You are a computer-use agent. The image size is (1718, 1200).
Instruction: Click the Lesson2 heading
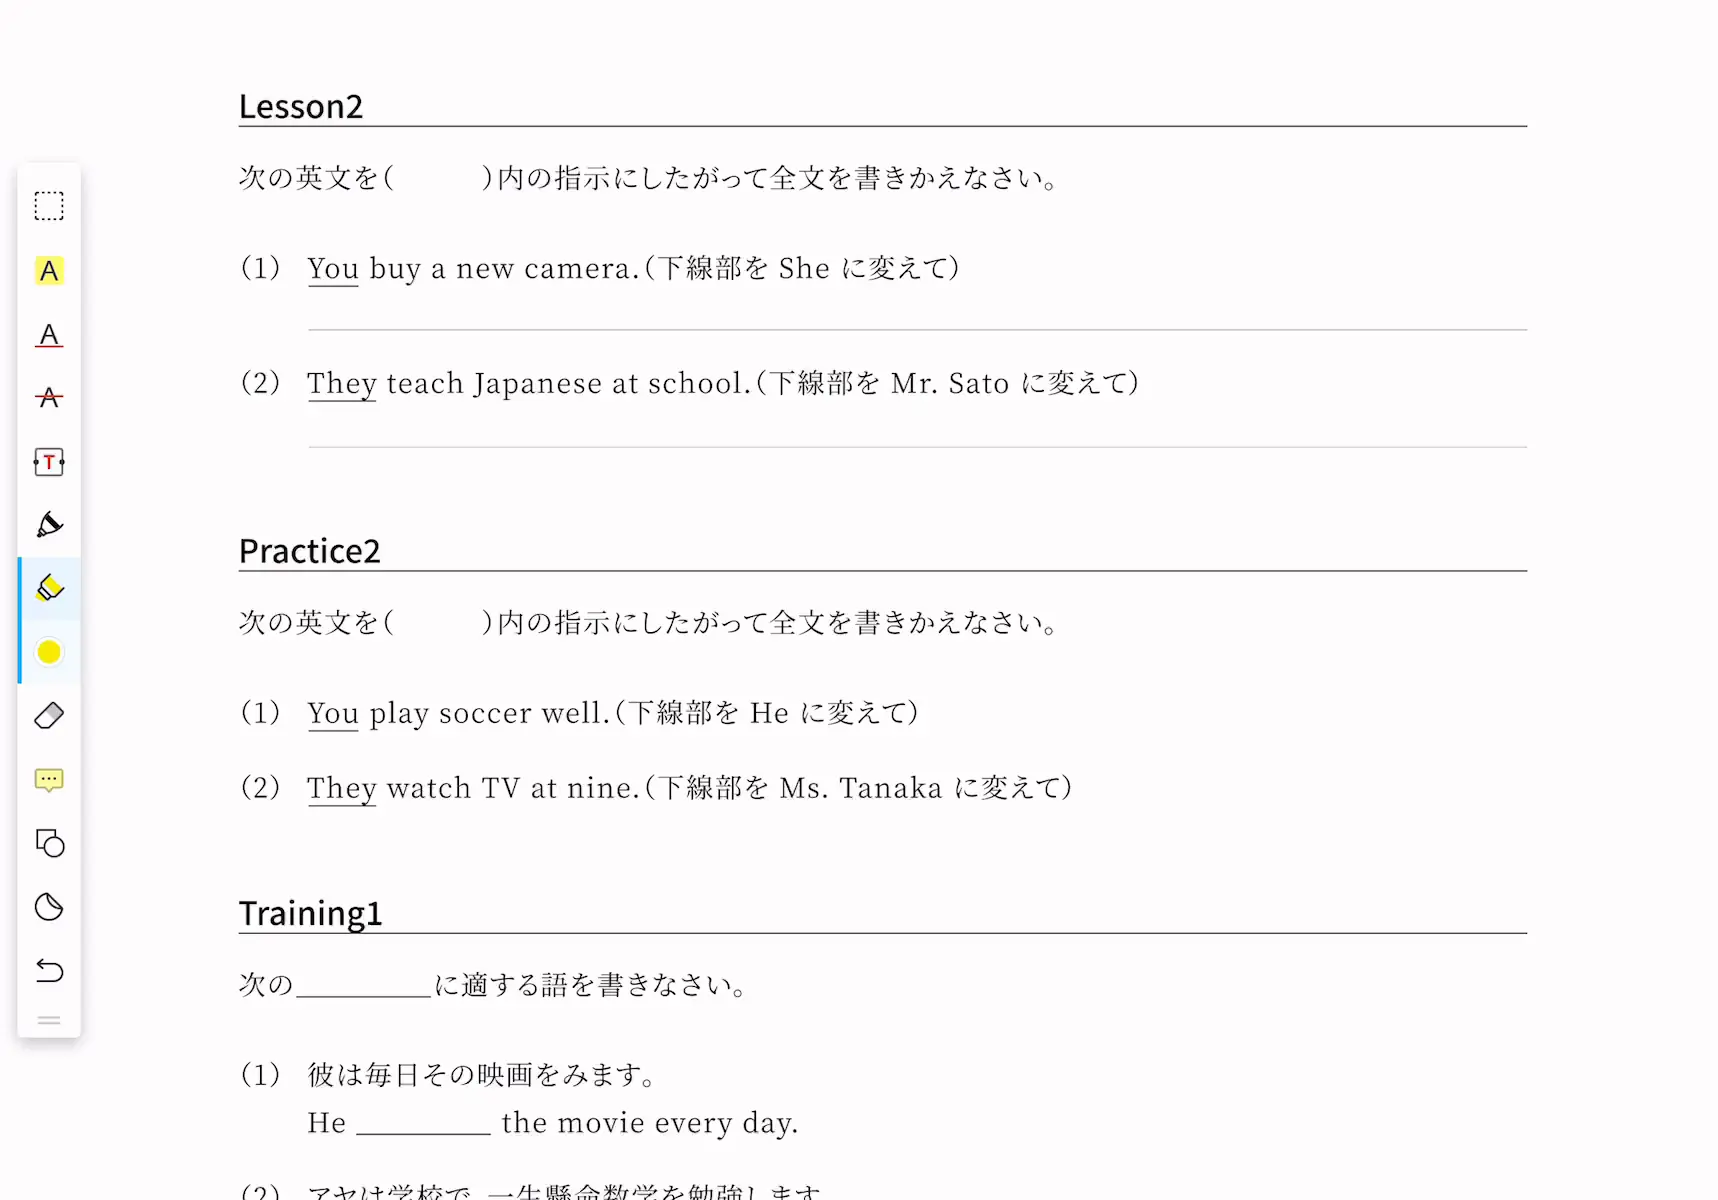pos(300,107)
